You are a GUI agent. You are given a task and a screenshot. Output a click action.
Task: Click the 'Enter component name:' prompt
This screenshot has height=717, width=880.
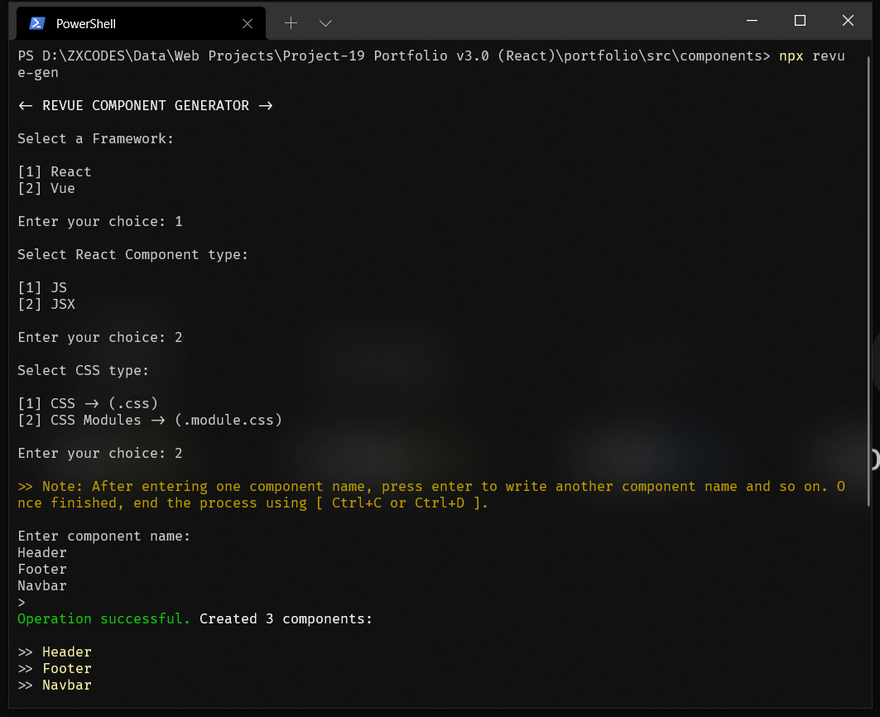pyautogui.click(x=104, y=536)
